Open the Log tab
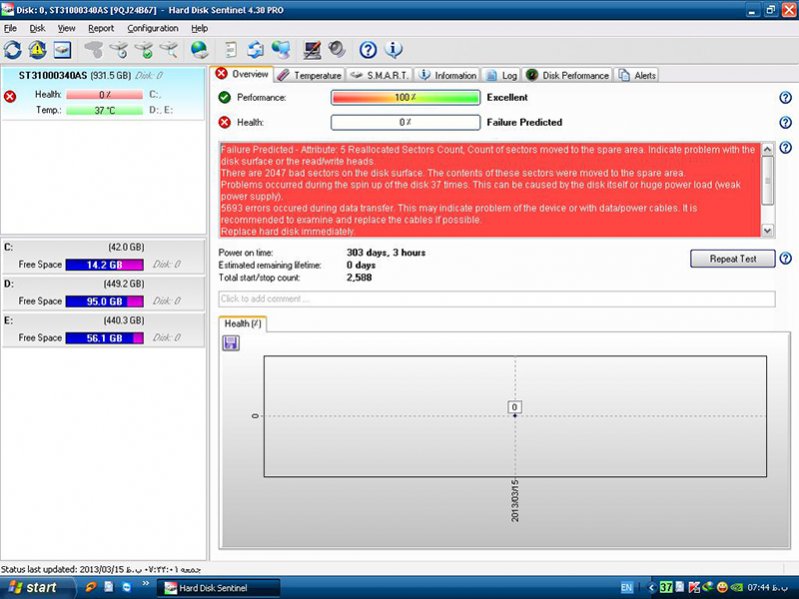This screenshot has height=599, width=799. coord(501,75)
